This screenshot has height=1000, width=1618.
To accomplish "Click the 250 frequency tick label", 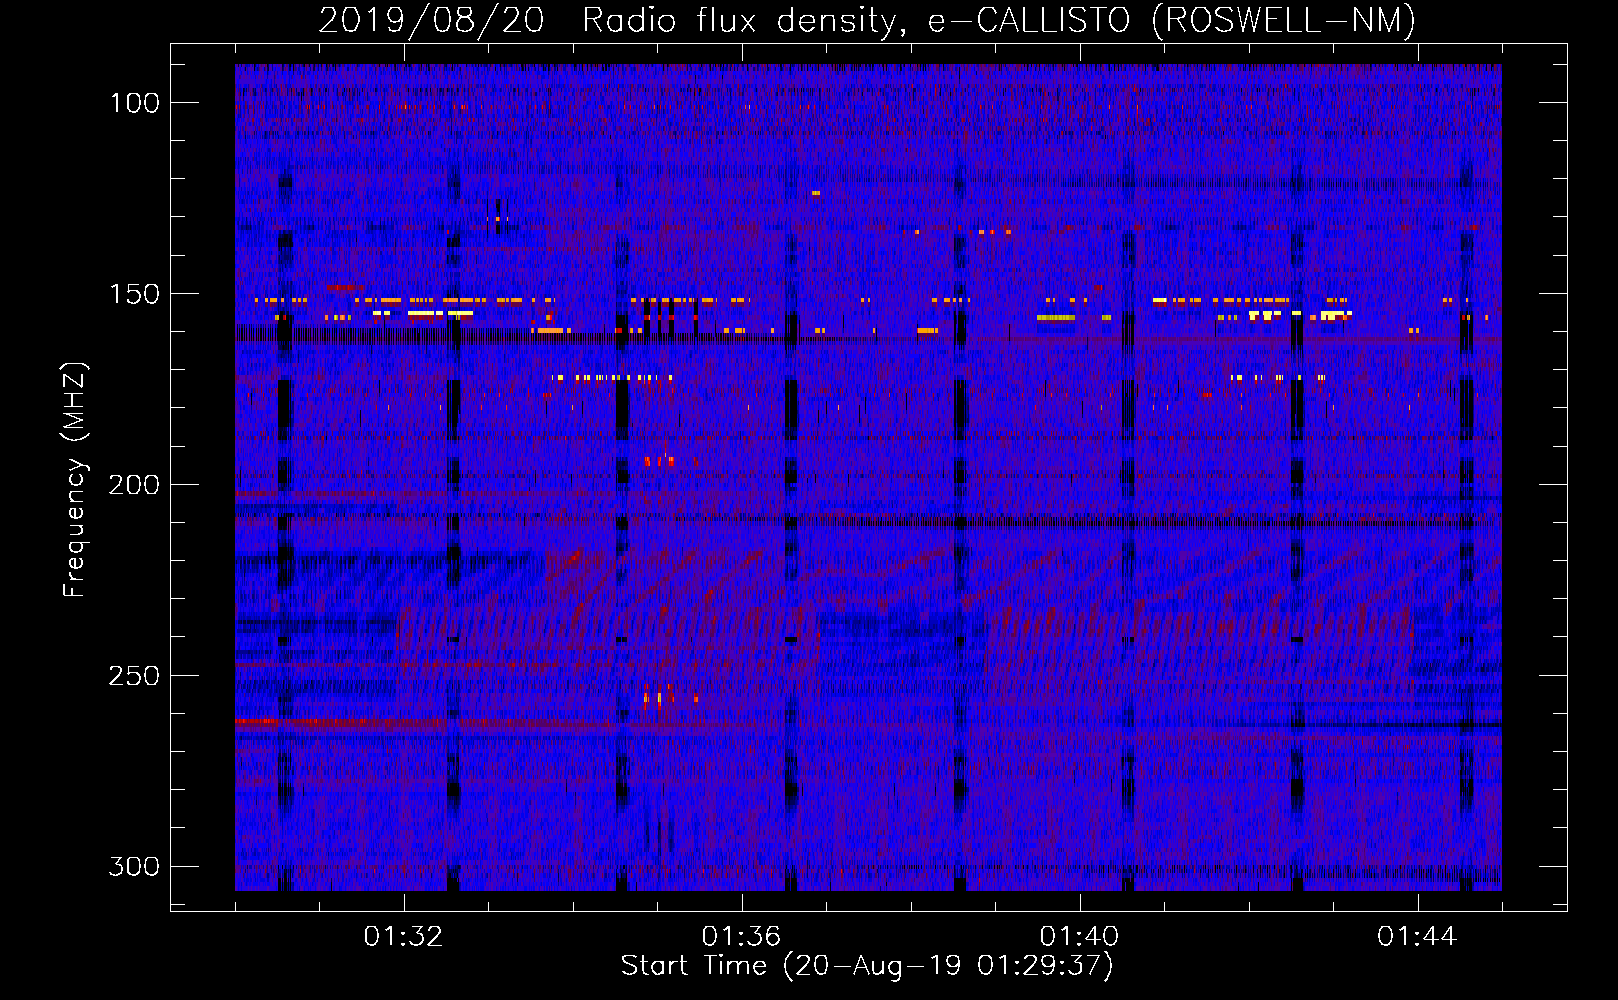I will [134, 676].
